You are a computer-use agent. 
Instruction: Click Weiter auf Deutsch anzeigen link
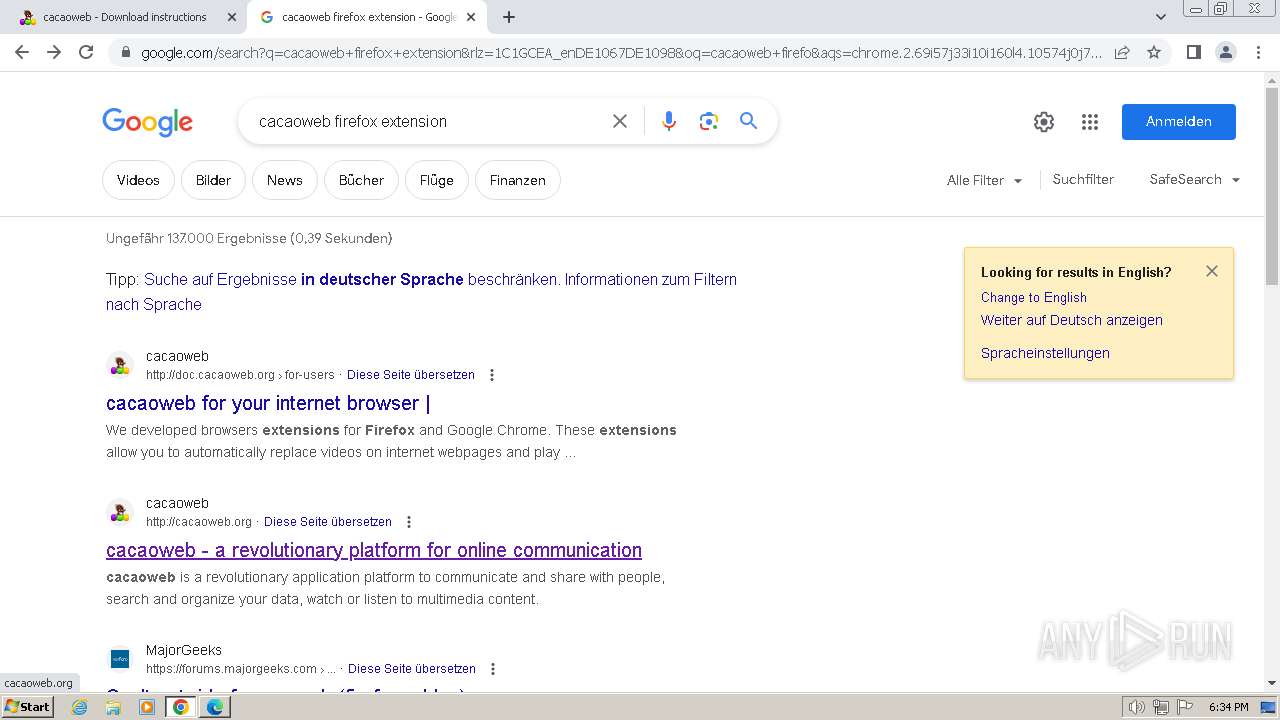click(x=1071, y=320)
